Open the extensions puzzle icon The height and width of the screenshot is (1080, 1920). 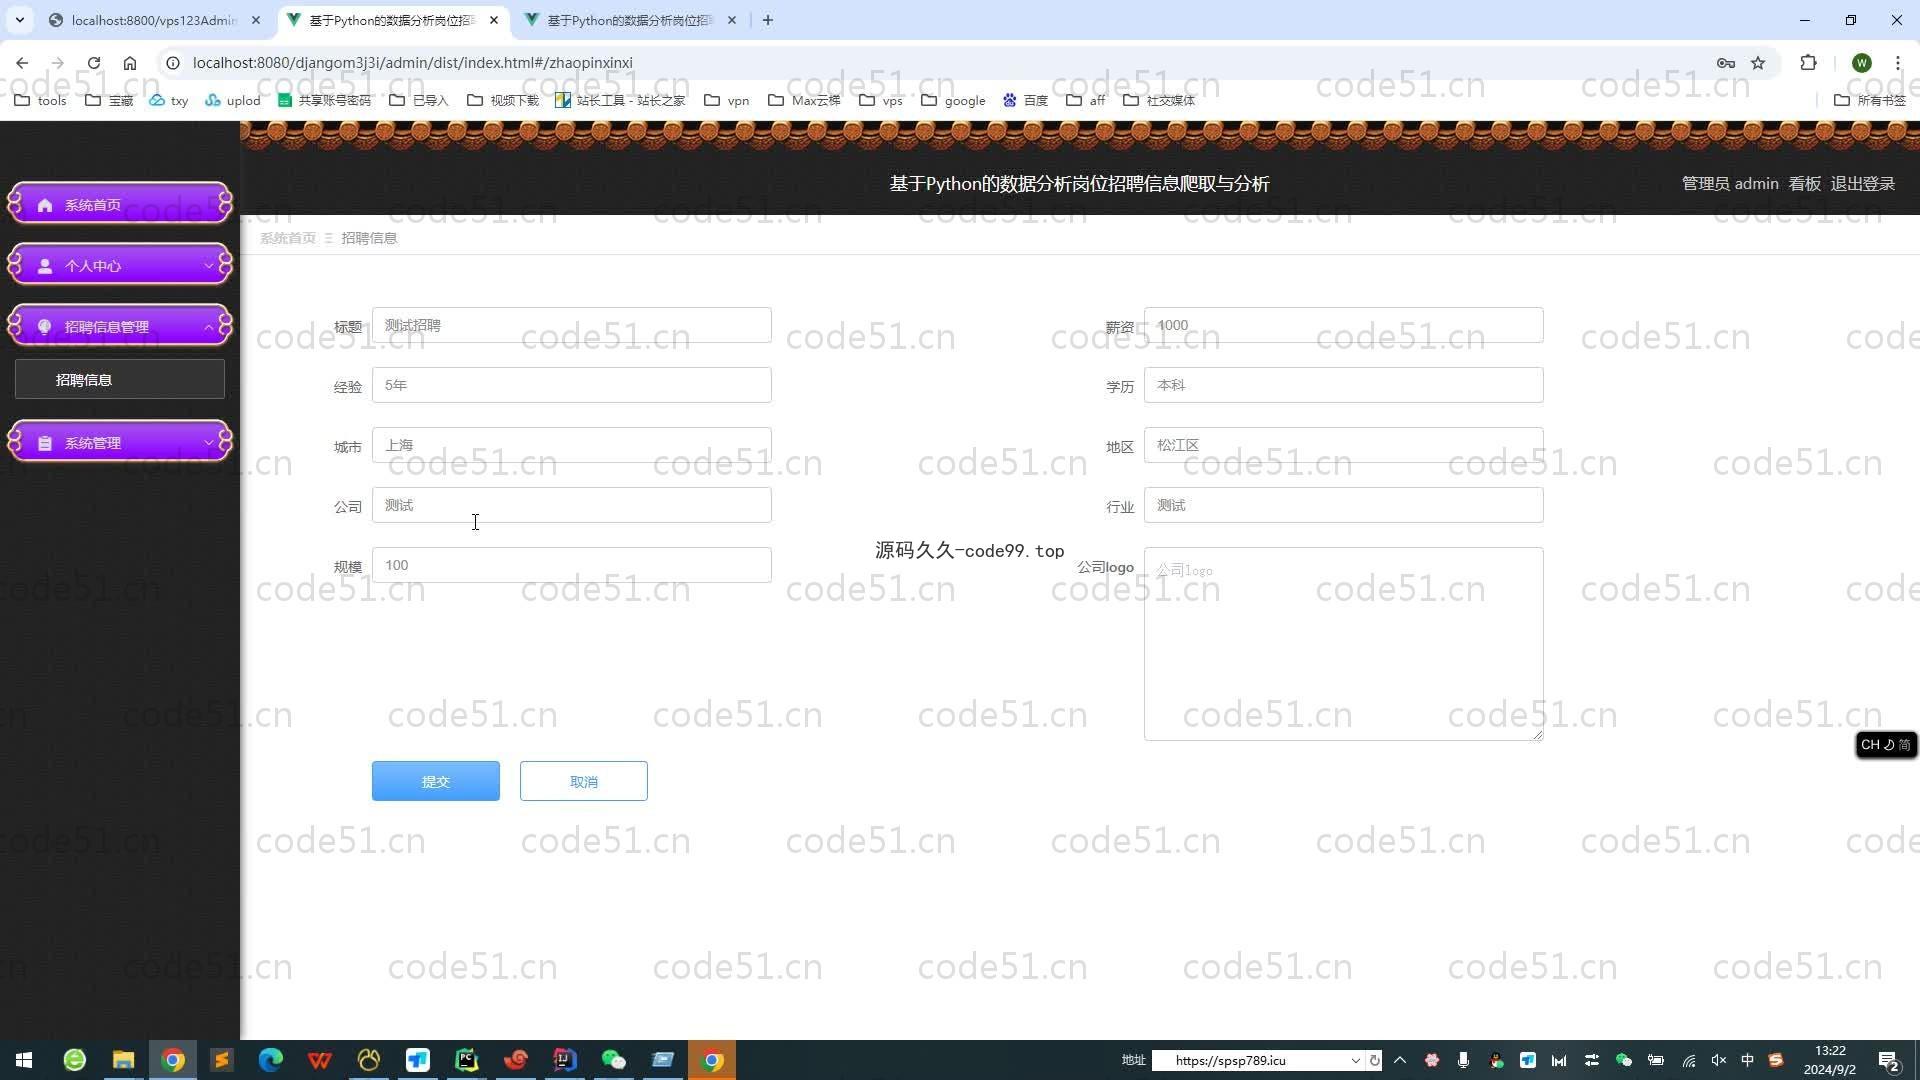1808,63
